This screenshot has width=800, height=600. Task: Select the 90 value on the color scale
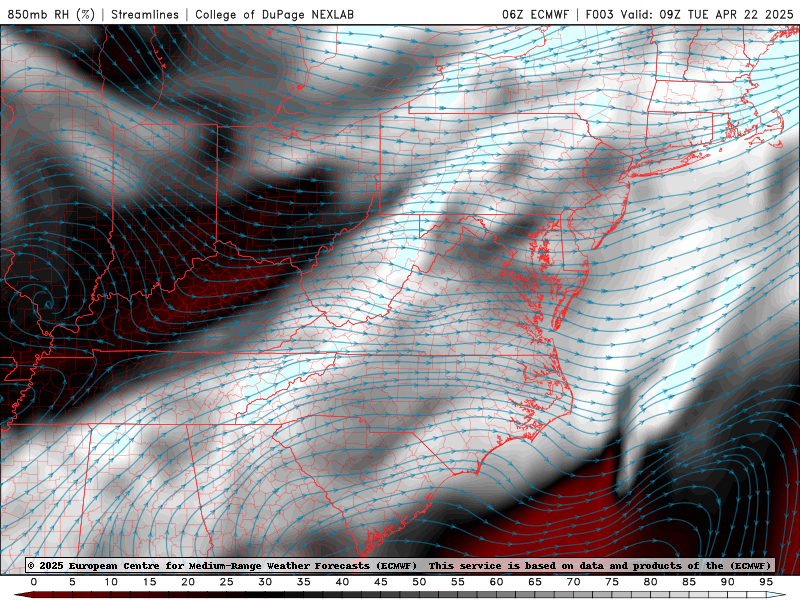point(728,582)
